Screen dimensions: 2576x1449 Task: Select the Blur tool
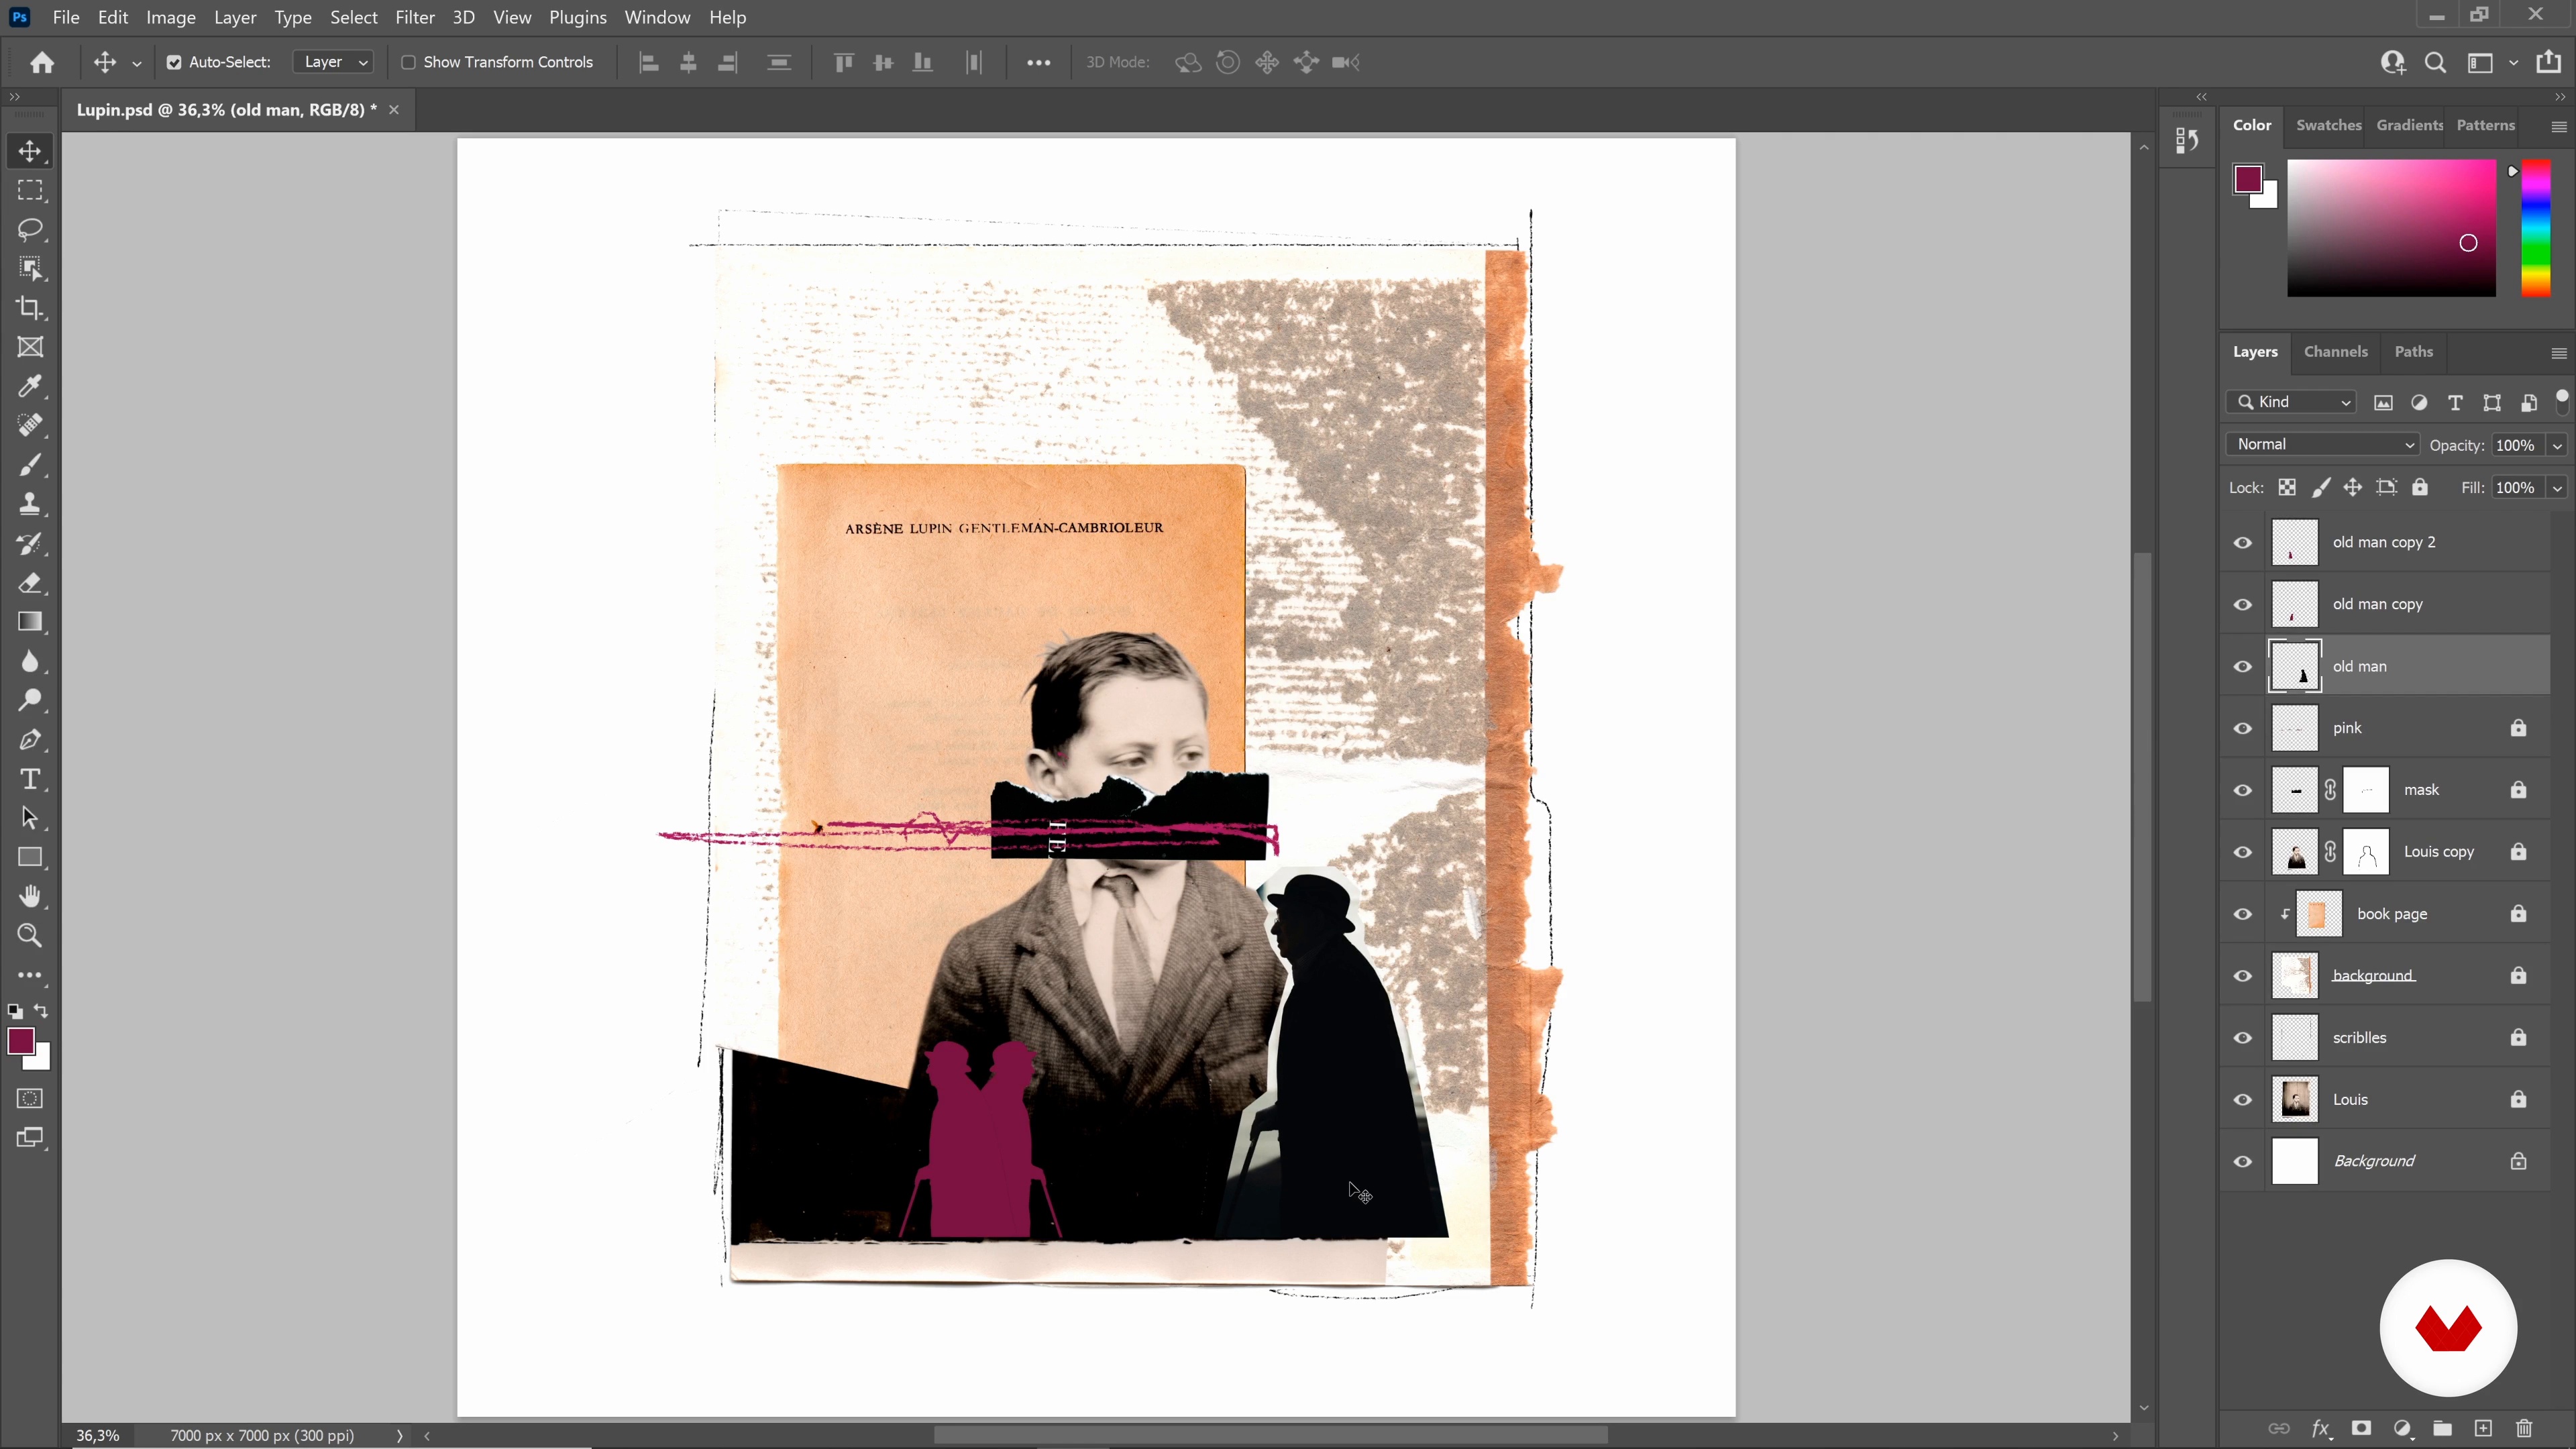[30, 661]
